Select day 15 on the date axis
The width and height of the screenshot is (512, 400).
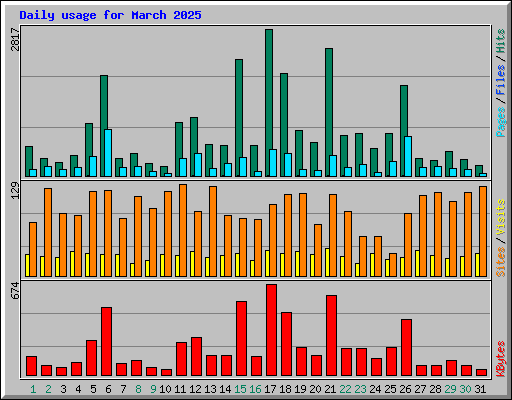pos(240,389)
